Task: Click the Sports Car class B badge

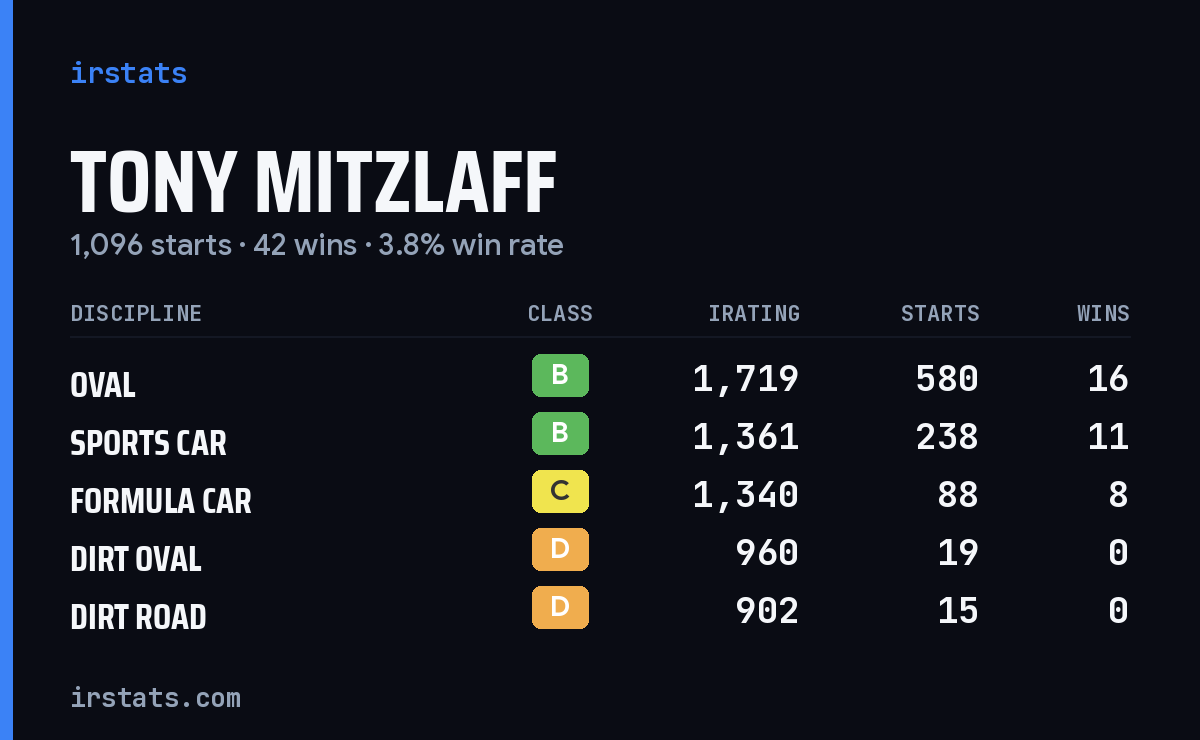Action: tap(560, 434)
